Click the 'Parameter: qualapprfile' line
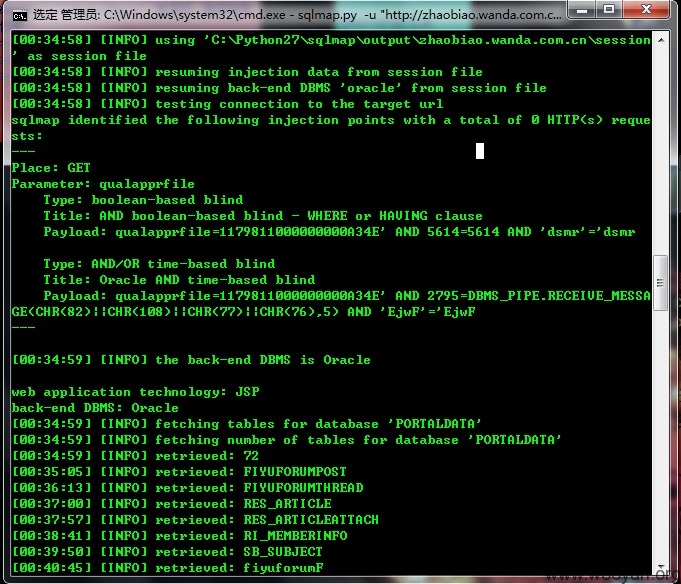681x584 pixels. pyautogui.click(x=103, y=184)
